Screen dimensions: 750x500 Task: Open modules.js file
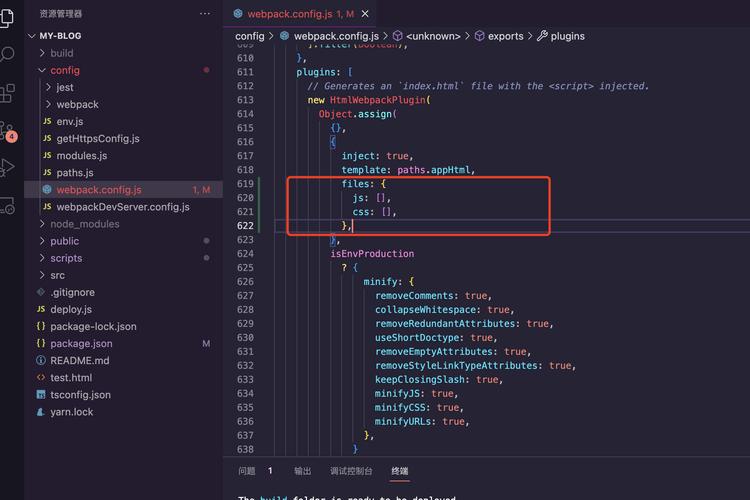click(x=81, y=156)
